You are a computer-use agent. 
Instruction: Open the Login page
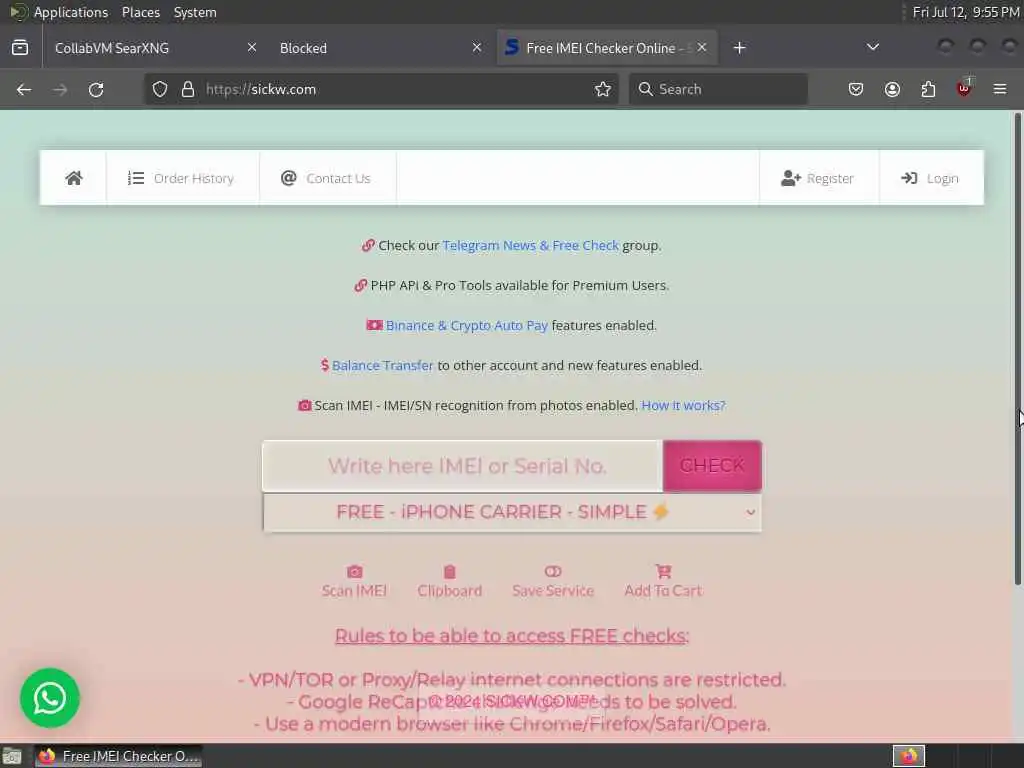coord(929,178)
